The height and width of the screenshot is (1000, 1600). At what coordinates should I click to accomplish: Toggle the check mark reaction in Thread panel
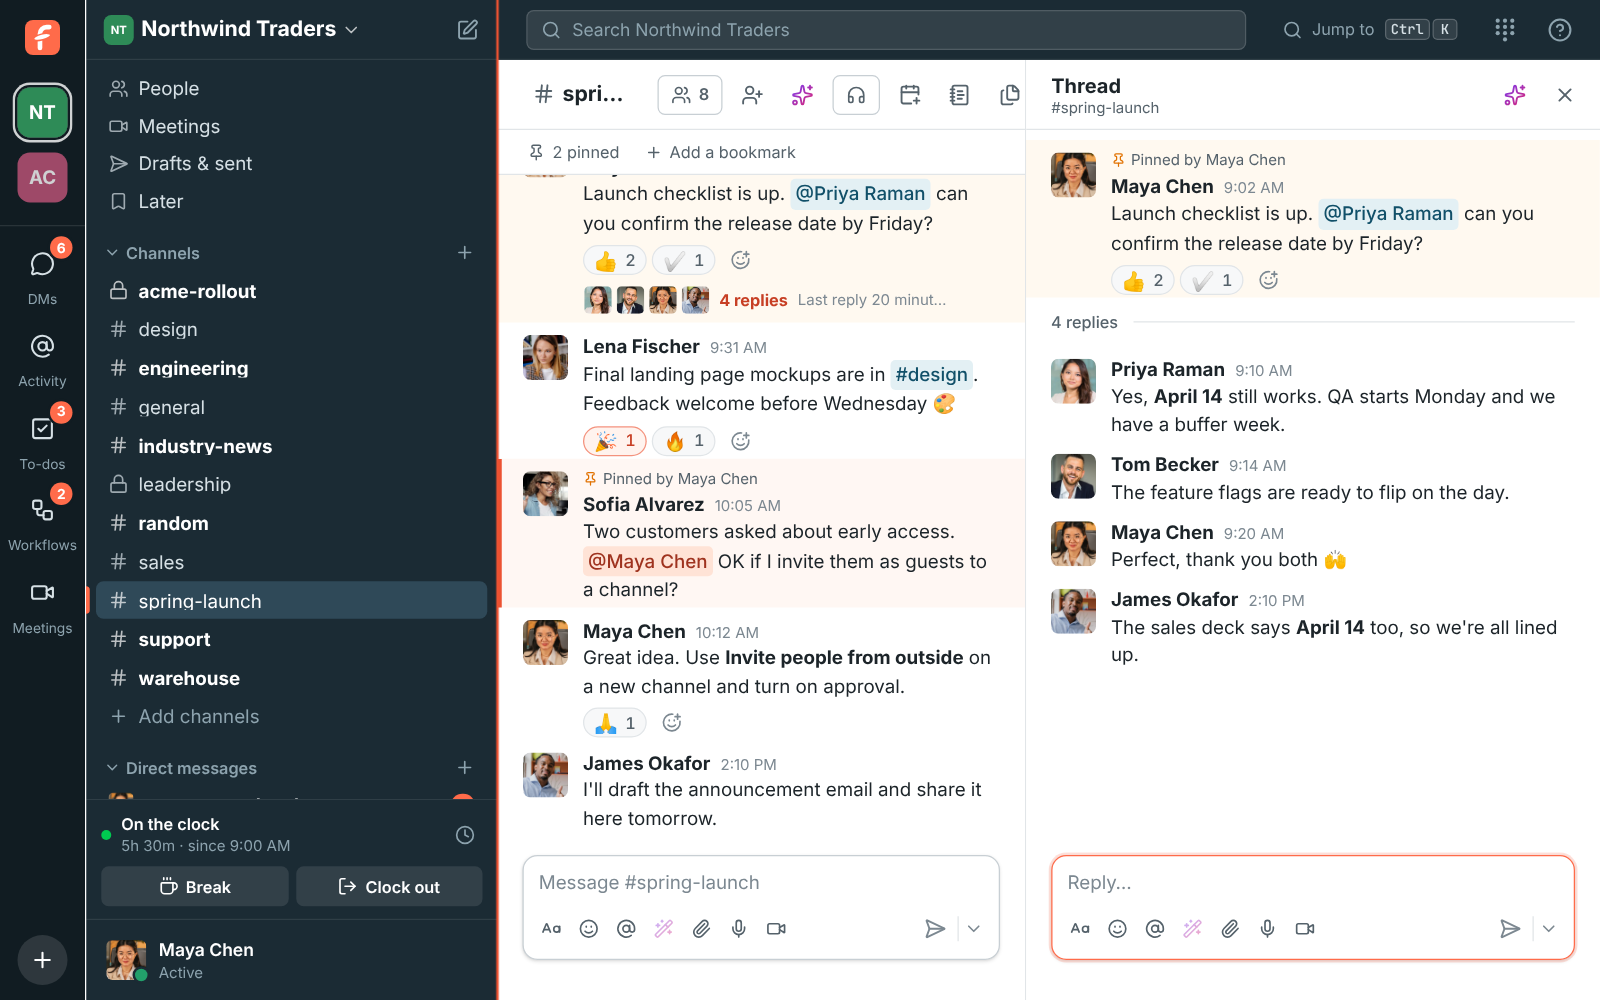(1212, 281)
